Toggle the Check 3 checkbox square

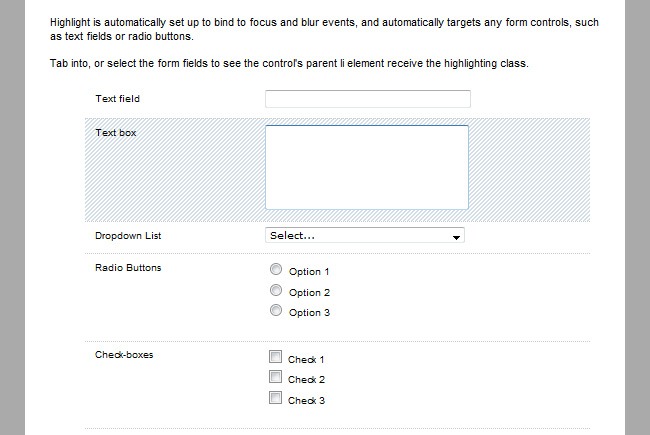click(275, 398)
